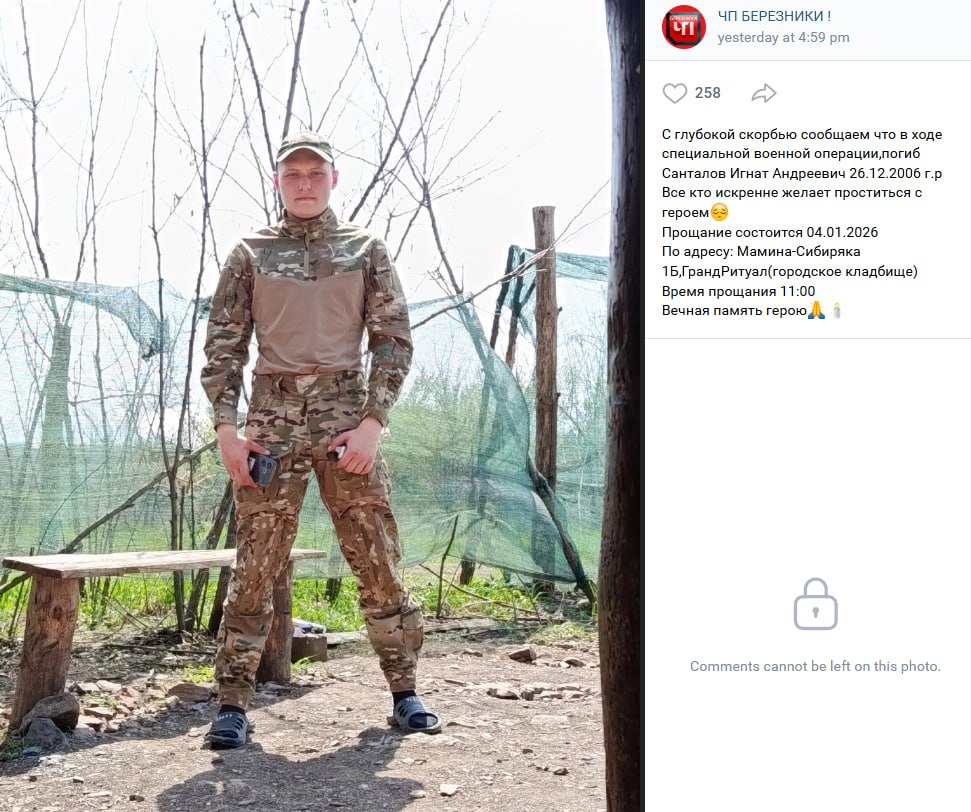Click the padlock icon under the post
Image resolution: width=971 pixels, height=812 pixels.
pos(816,605)
